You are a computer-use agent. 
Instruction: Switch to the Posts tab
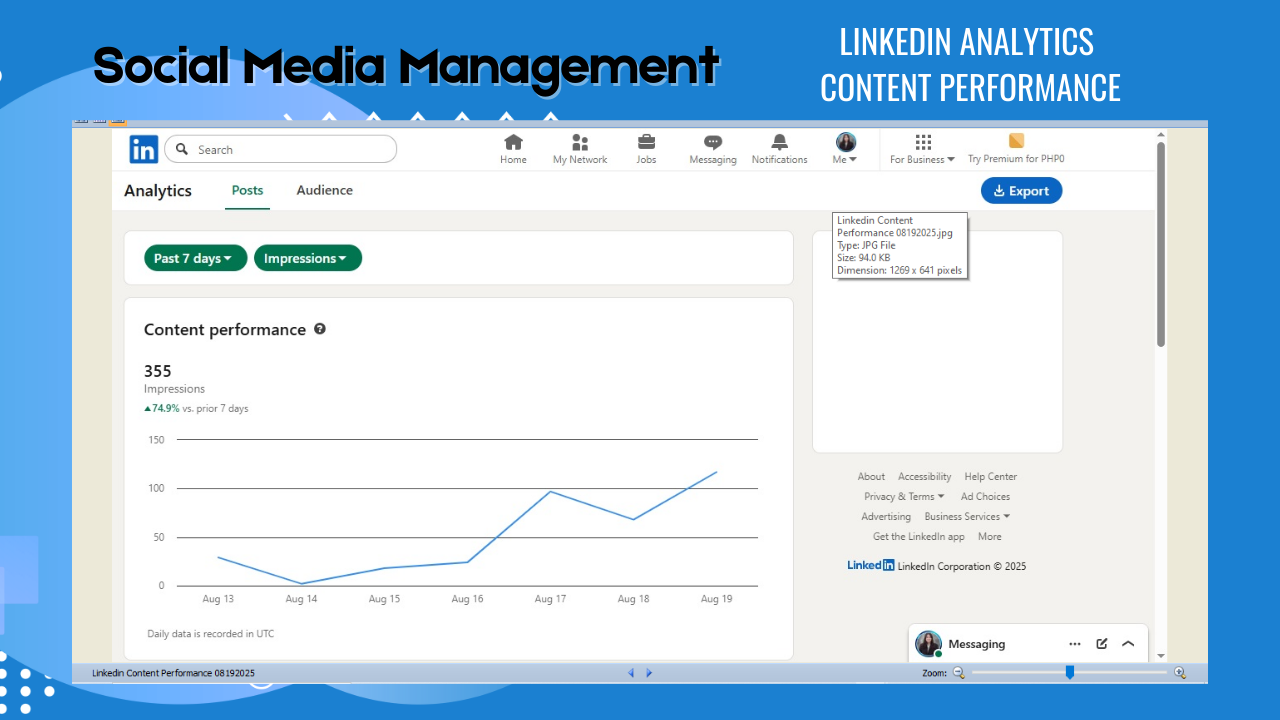pos(247,190)
